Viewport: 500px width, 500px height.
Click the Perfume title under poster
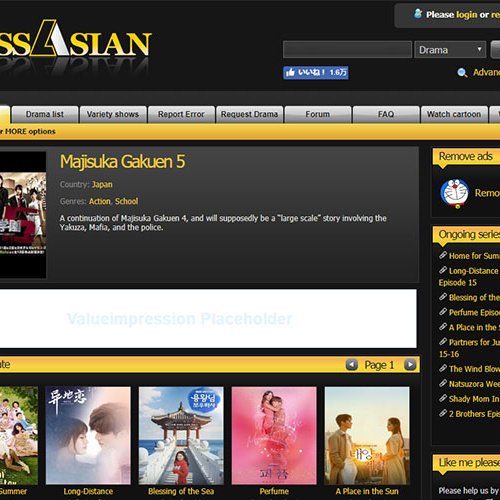click(x=274, y=491)
